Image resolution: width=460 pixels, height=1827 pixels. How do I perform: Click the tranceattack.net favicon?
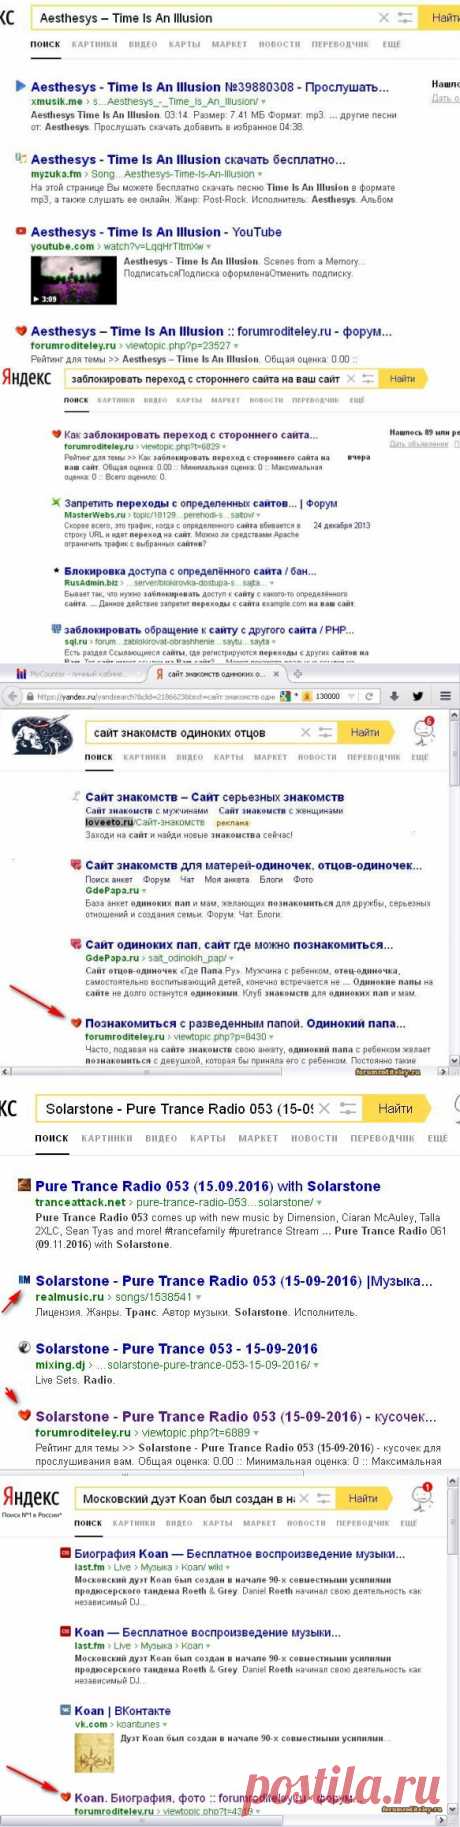24,1186
